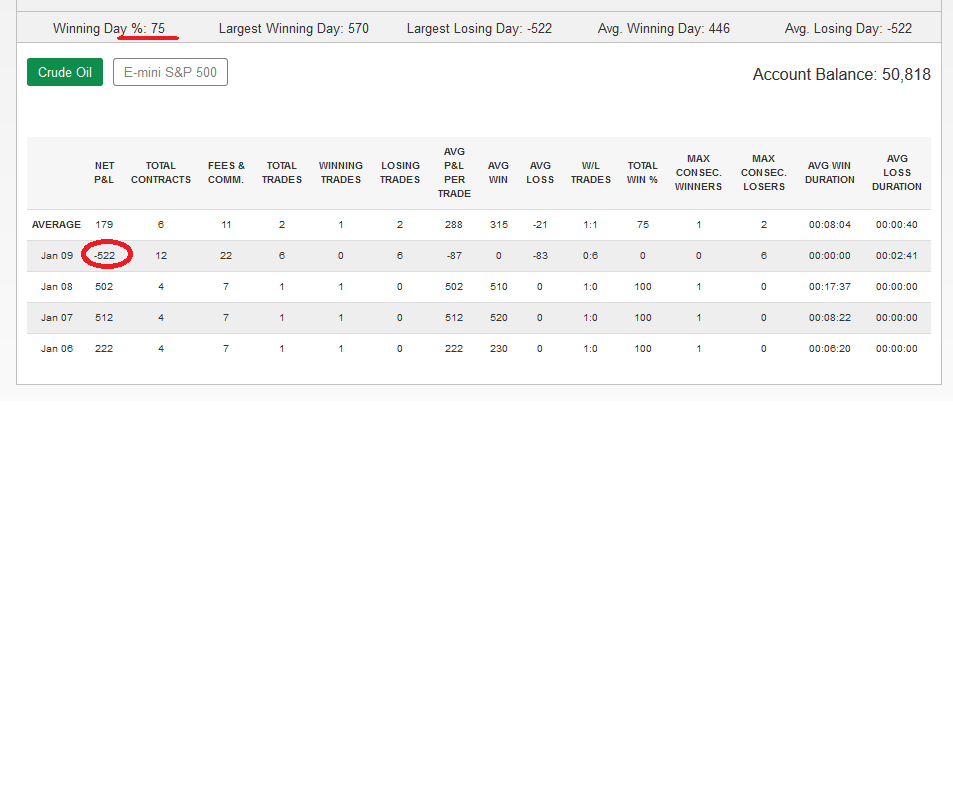953x791 pixels.
Task: Click the 00:08:22 win duration for Jan 07
Action: pyautogui.click(x=830, y=318)
